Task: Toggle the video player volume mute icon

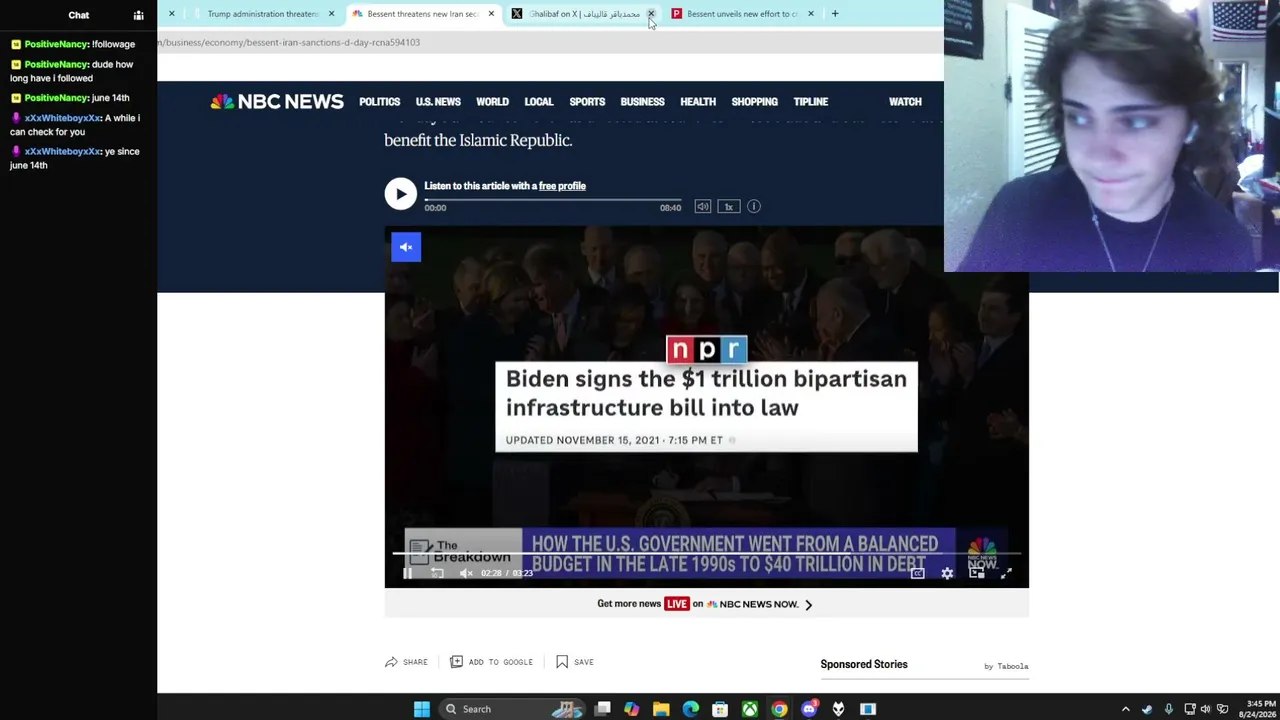Action: point(466,573)
